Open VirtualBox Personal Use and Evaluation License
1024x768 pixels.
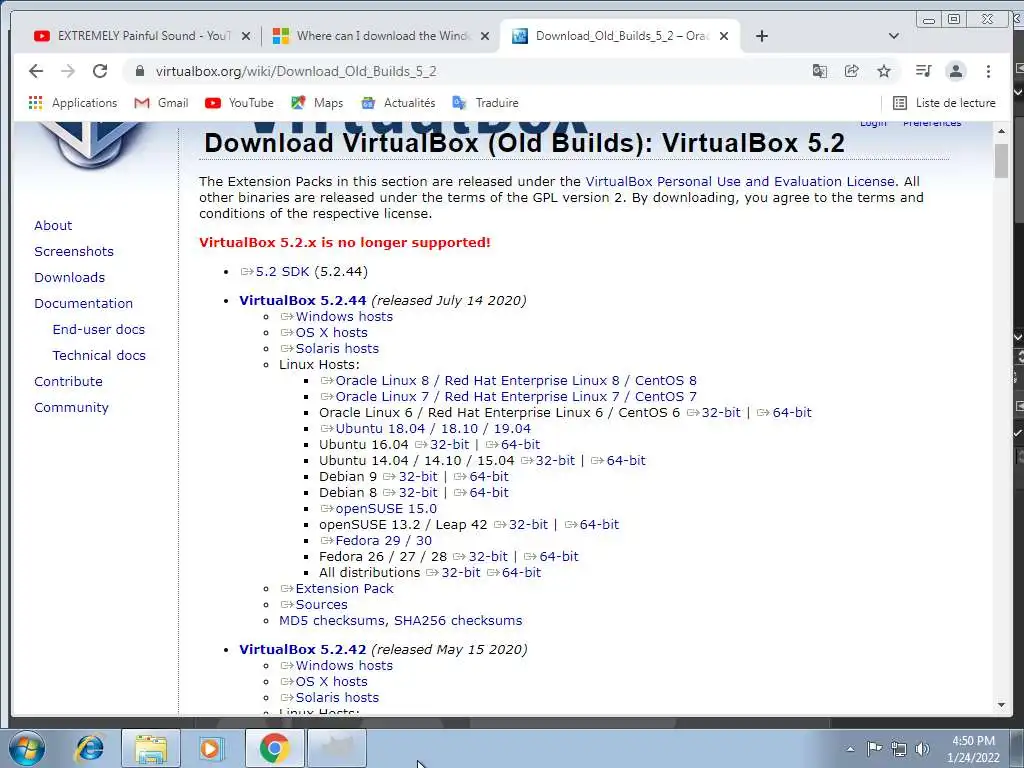pos(740,182)
